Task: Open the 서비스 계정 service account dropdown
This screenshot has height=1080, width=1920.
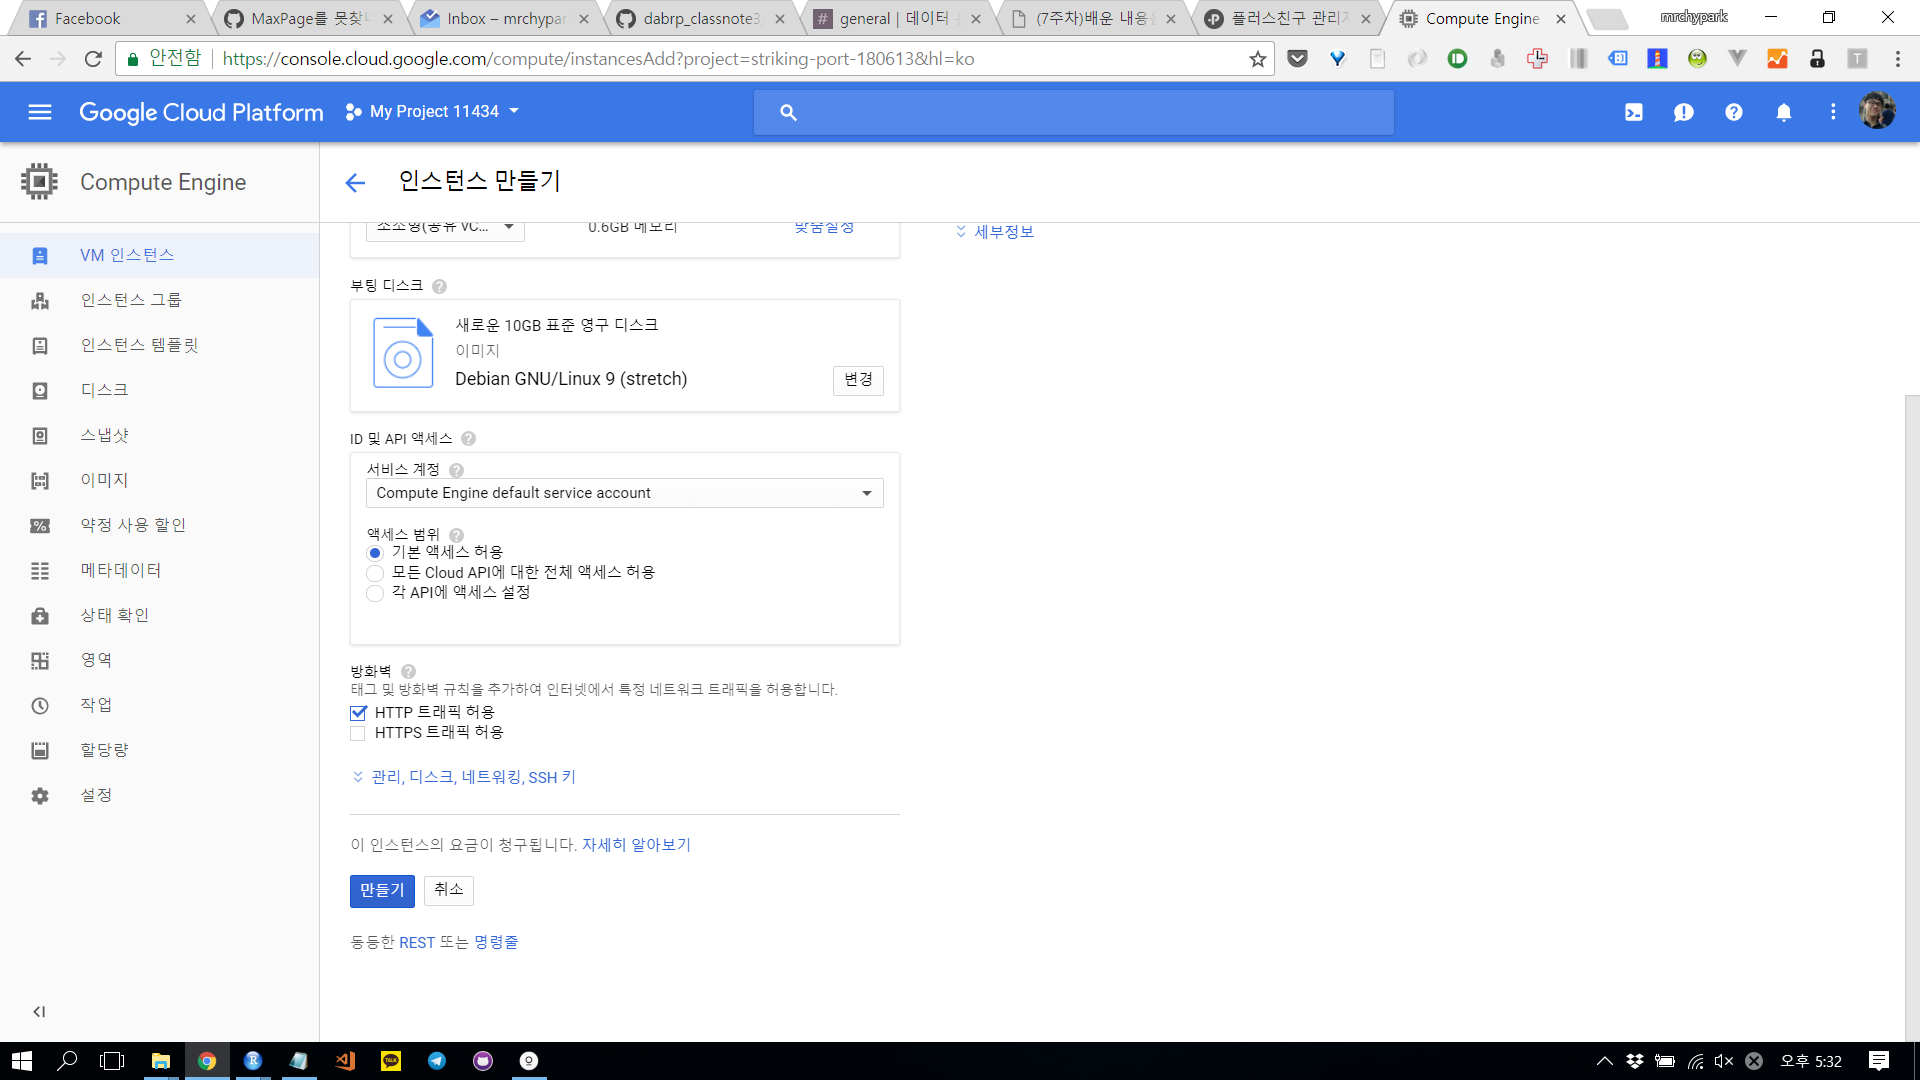Action: pyautogui.click(x=624, y=493)
